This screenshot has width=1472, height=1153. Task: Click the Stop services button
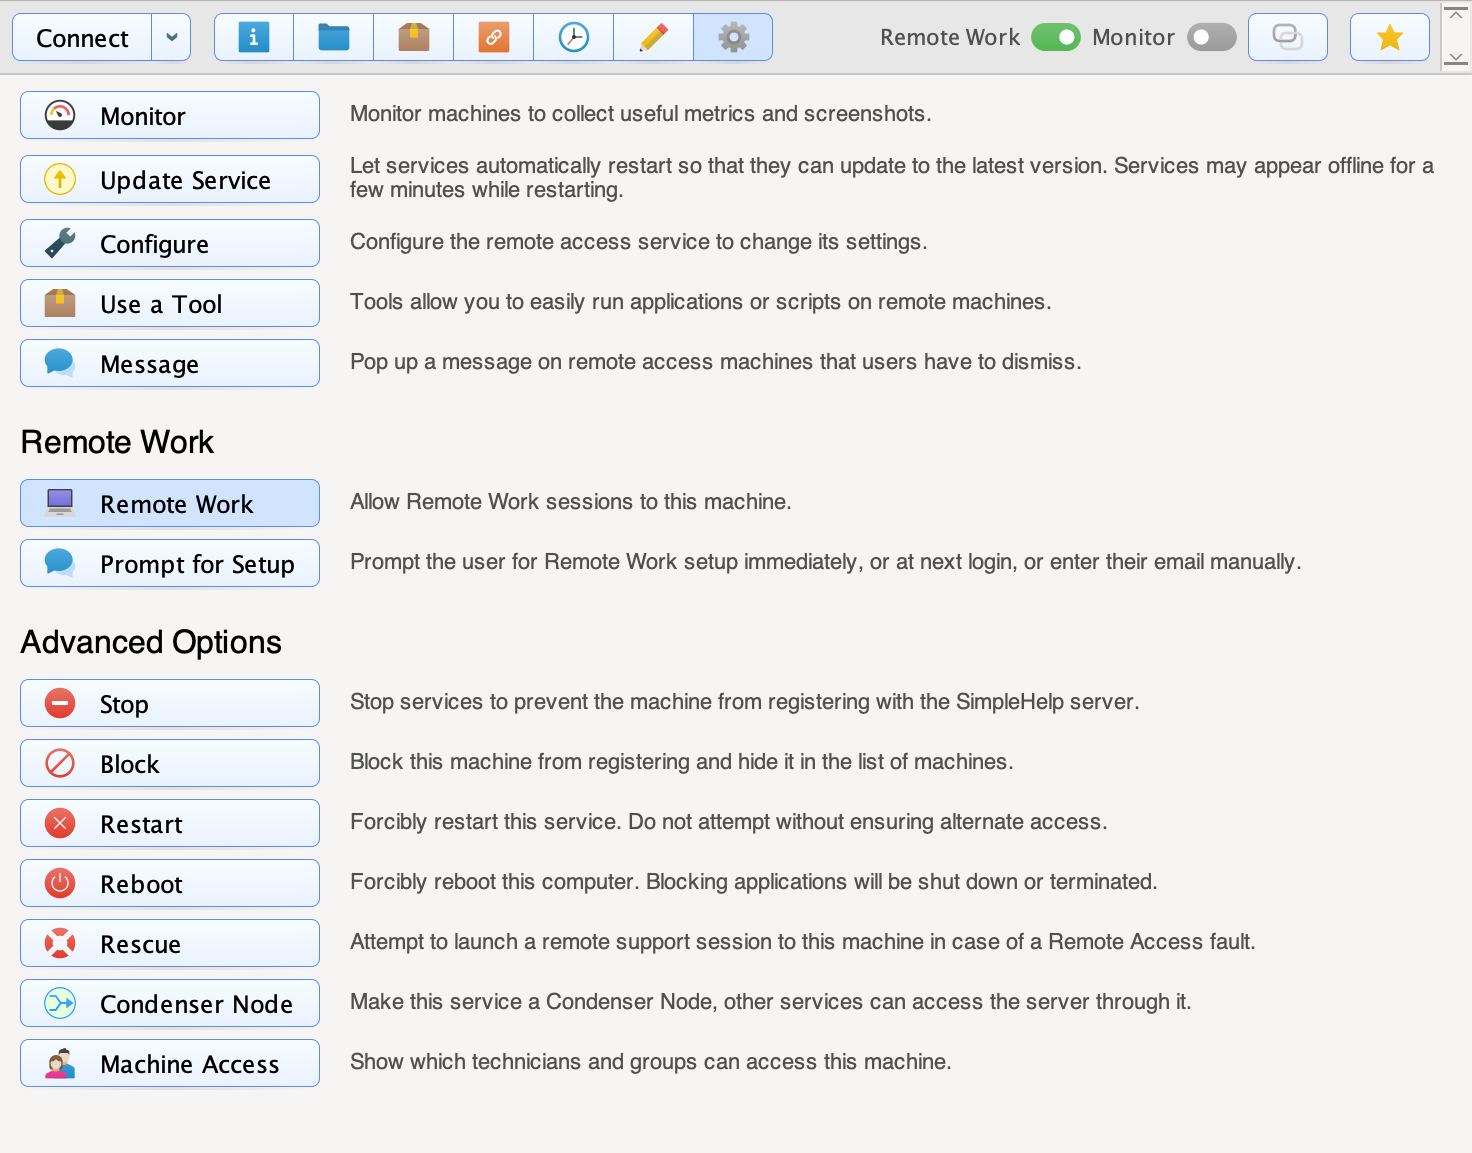click(170, 703)
